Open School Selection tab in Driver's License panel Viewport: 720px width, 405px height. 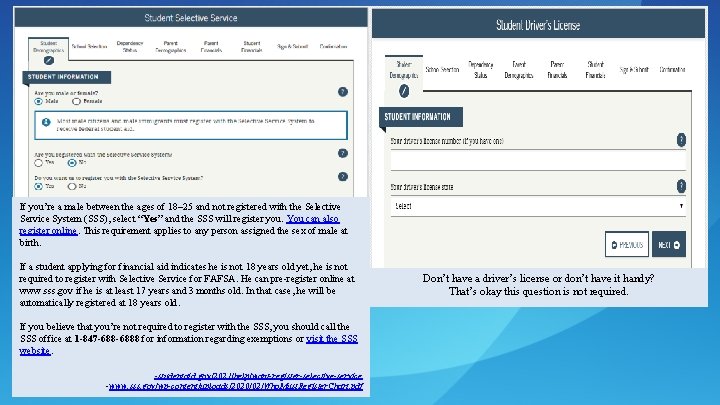click(x=442, y=70)
